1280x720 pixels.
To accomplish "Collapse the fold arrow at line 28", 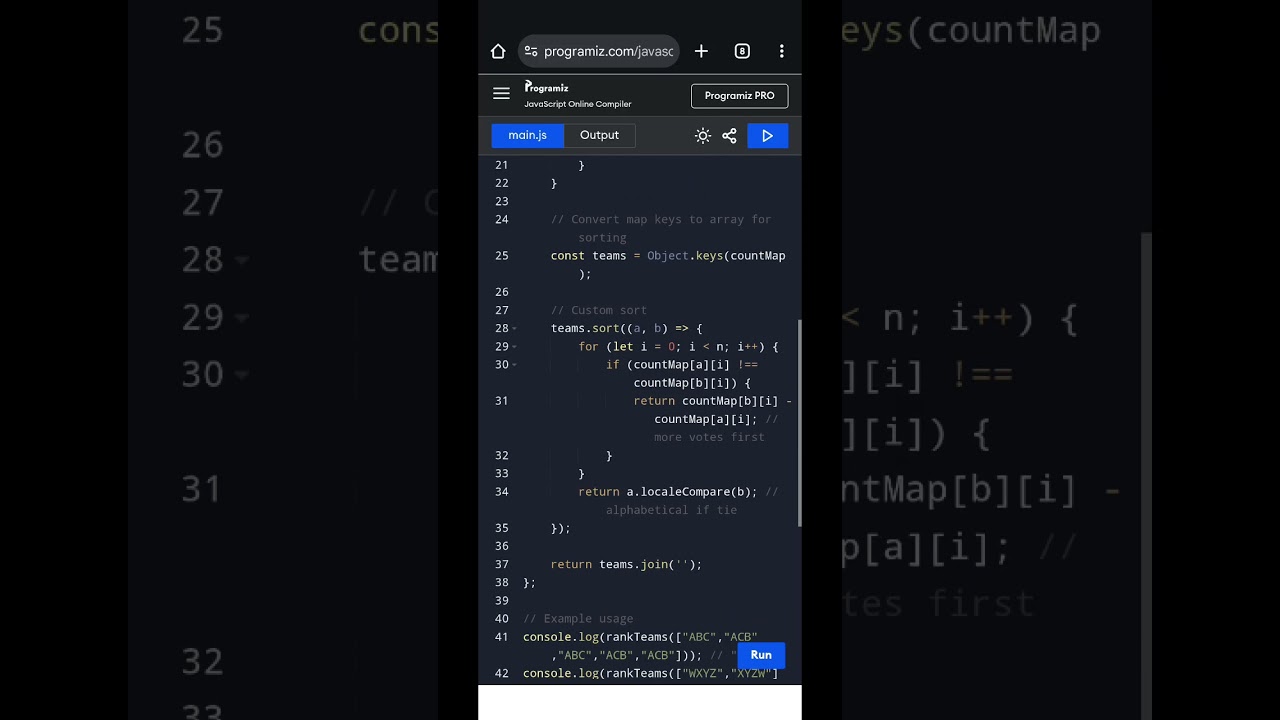I will (514, 329).
